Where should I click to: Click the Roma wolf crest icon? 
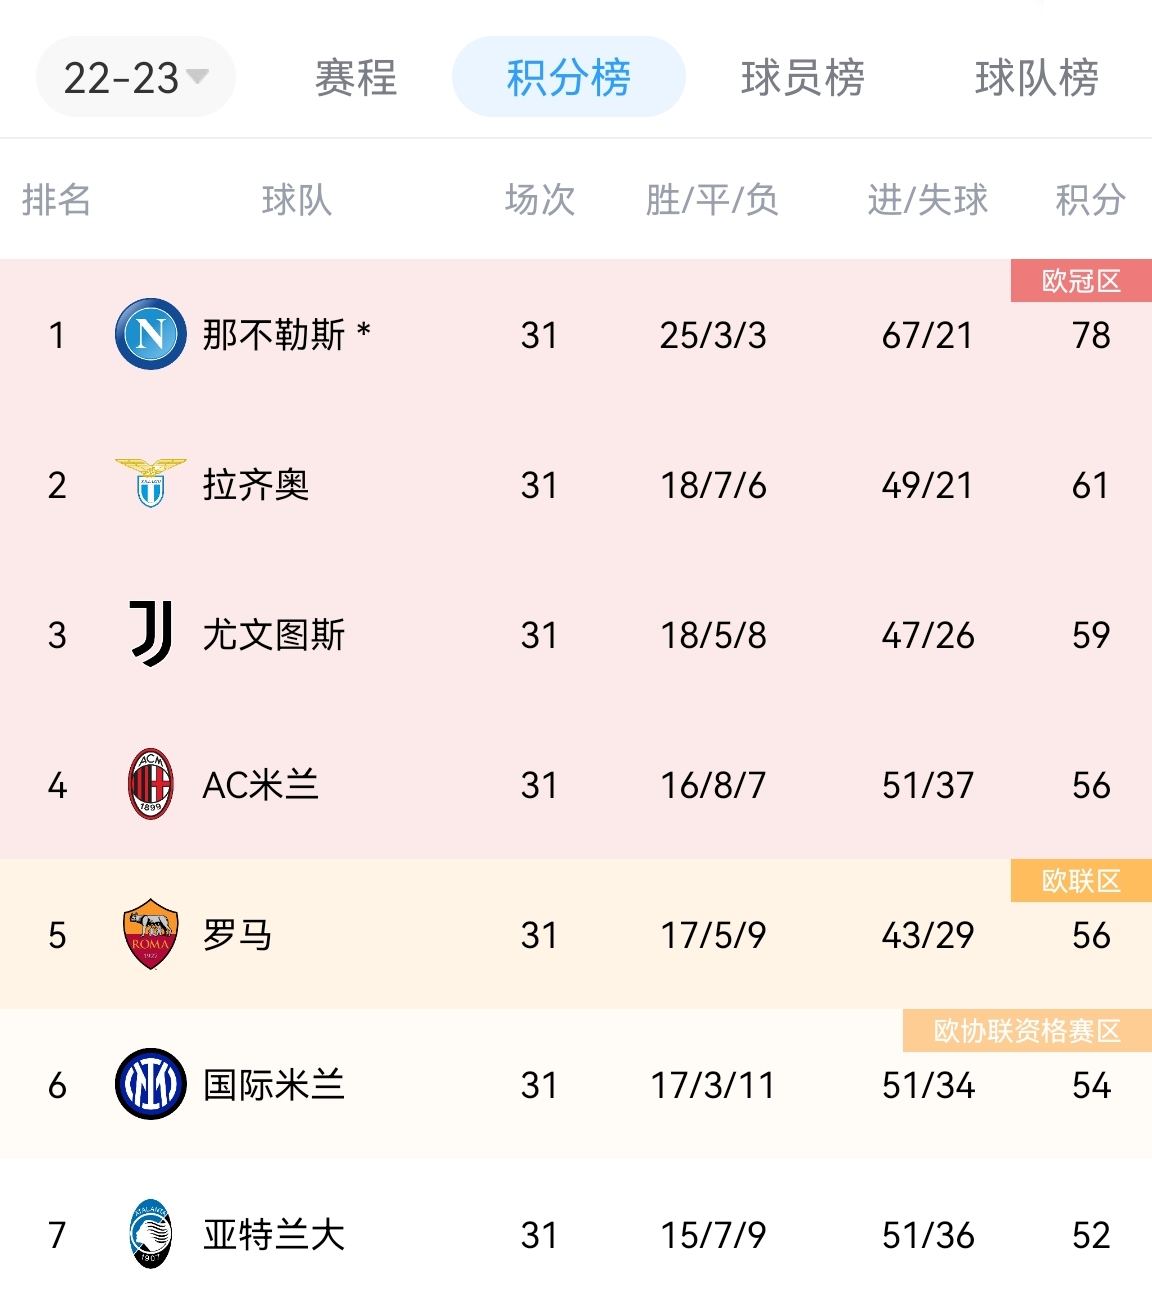151,934
